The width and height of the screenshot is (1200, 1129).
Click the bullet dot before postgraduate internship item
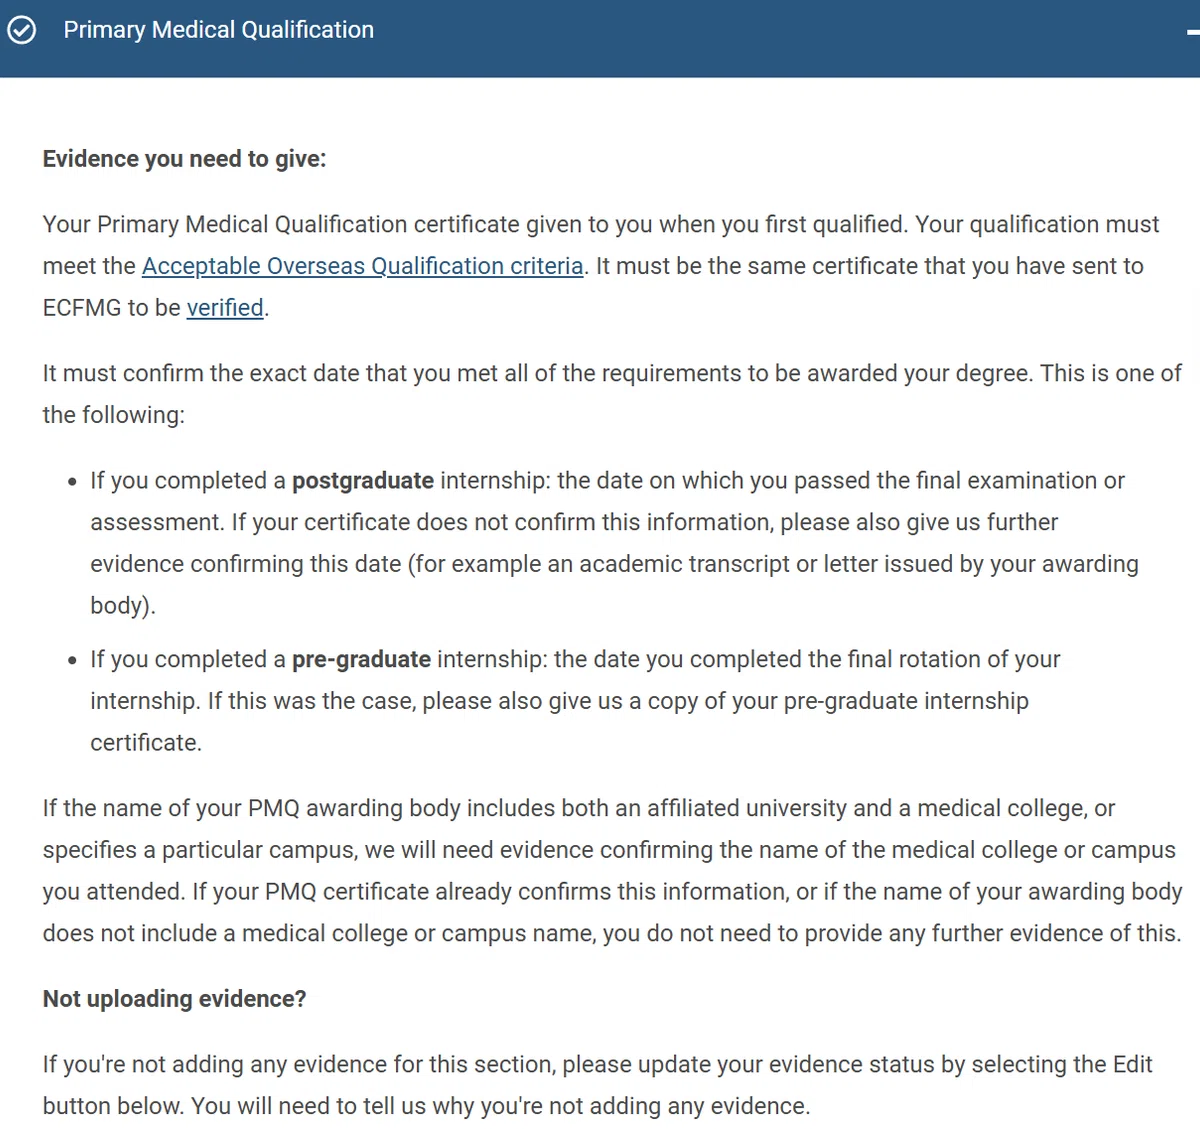coord(72,482)
